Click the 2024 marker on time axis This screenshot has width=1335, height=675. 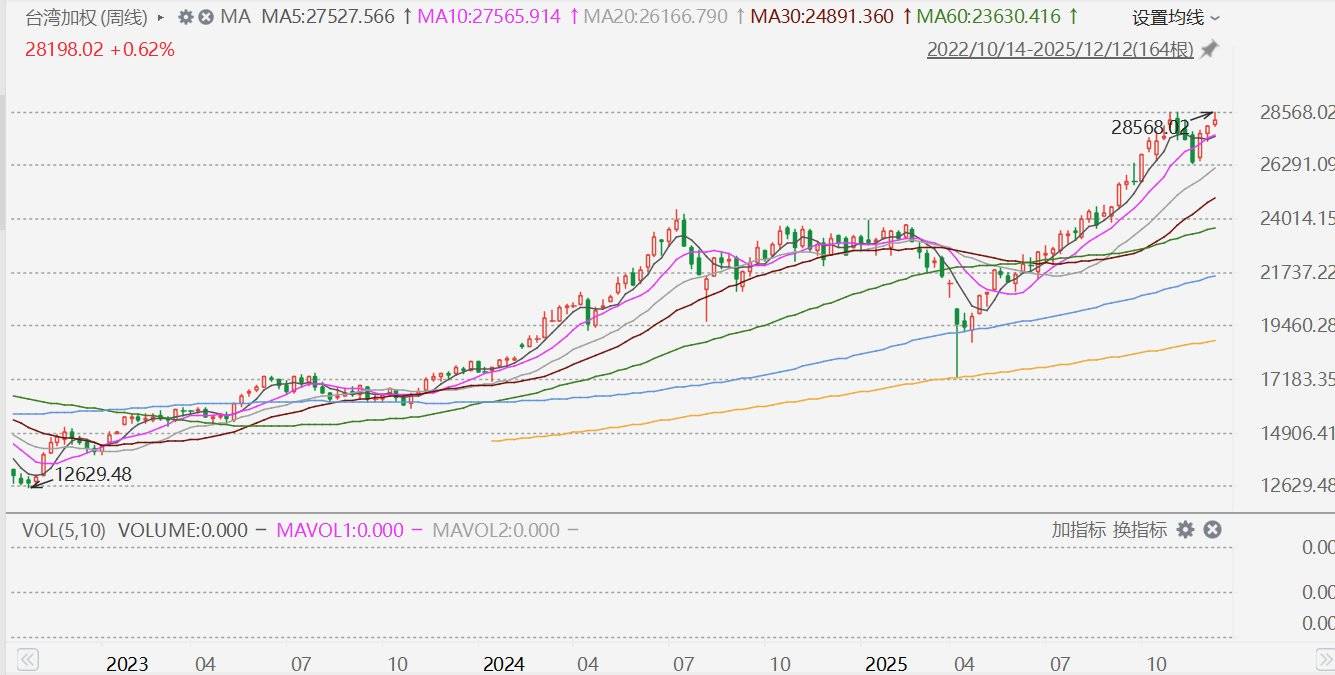click(503, 664)
